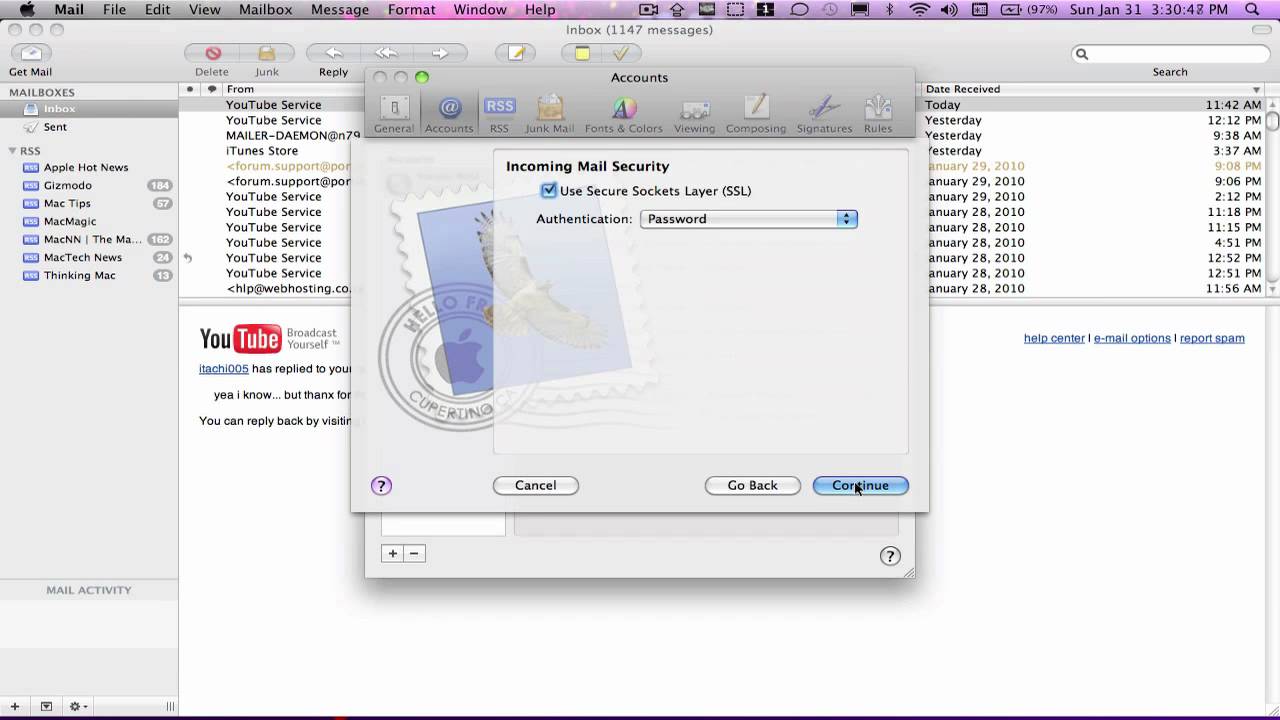Screen dimensions: 1280x720
Task: Open the Junk Mail preferences pane
Action: point(550,115)
